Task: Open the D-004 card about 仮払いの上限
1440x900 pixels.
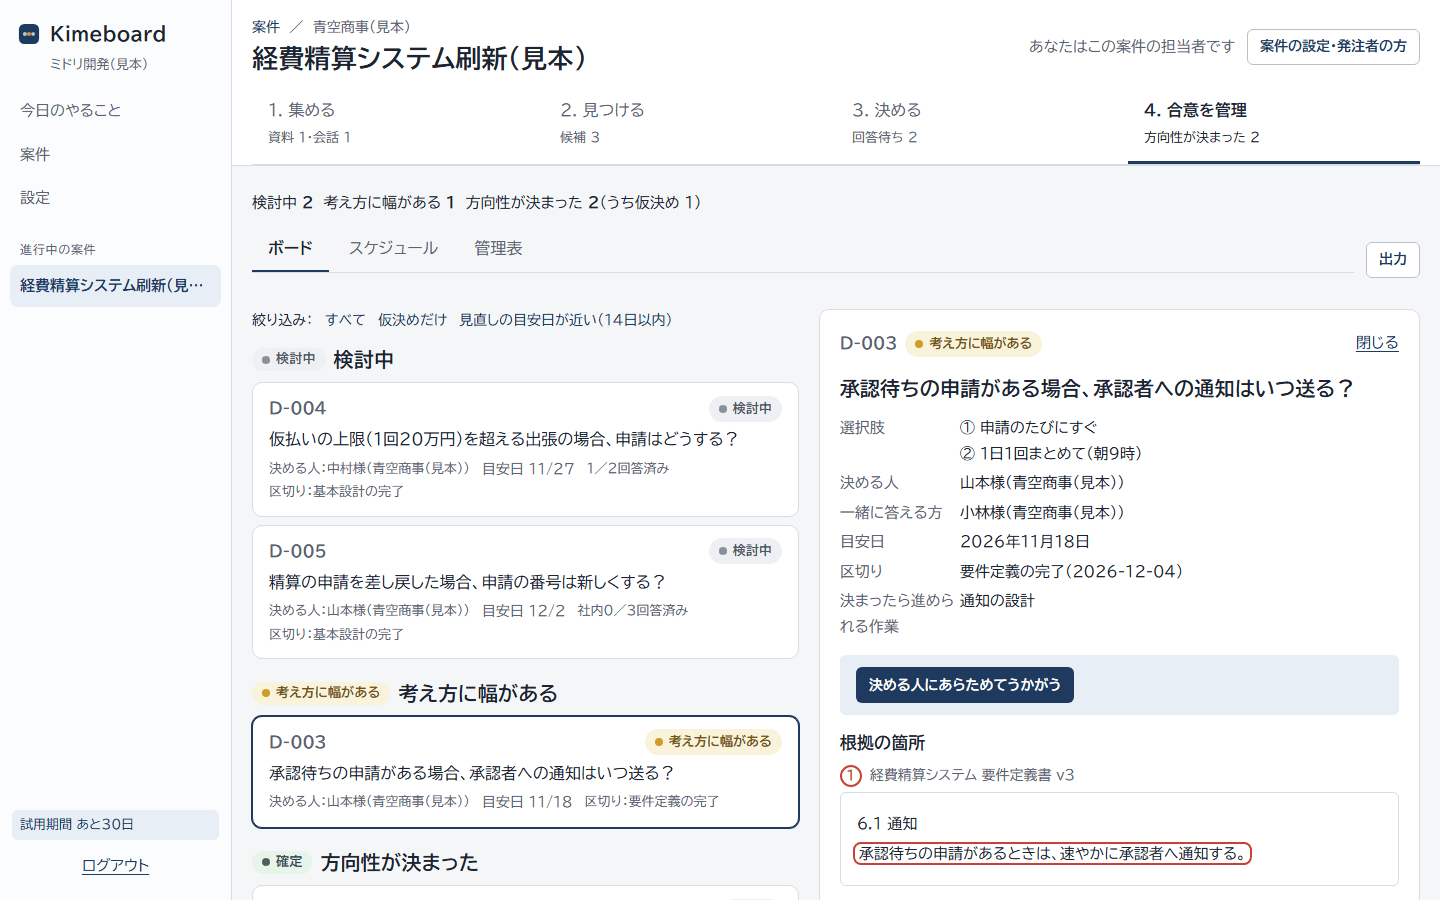Action: 525,449
